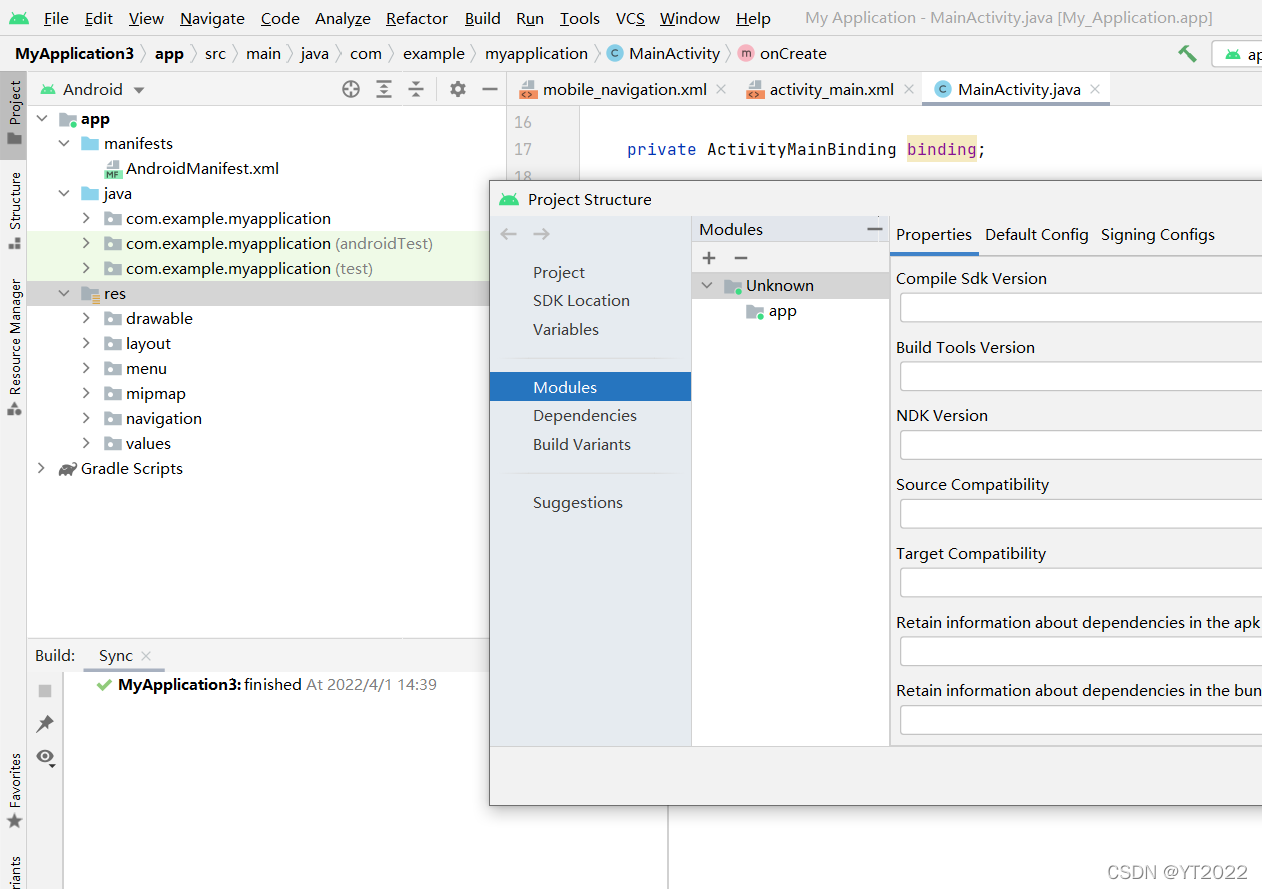Click the pin tab icon in Build panel
The height and width of the screenshot is (889, 1262).
pos(45,723)
